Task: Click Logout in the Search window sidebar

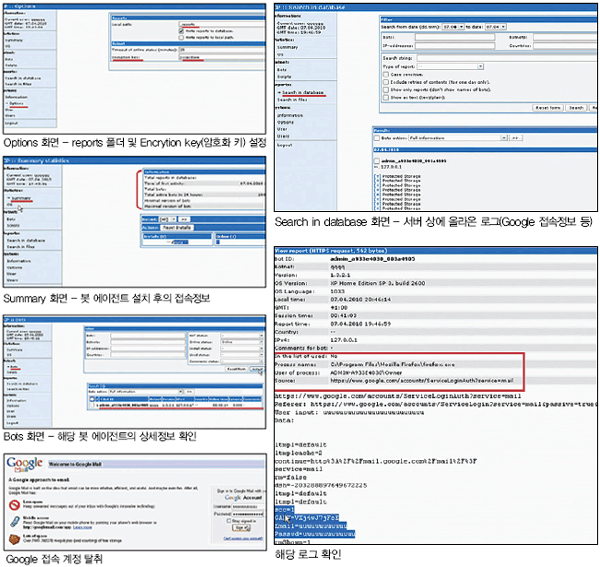Action: click(x=284, y=145)
